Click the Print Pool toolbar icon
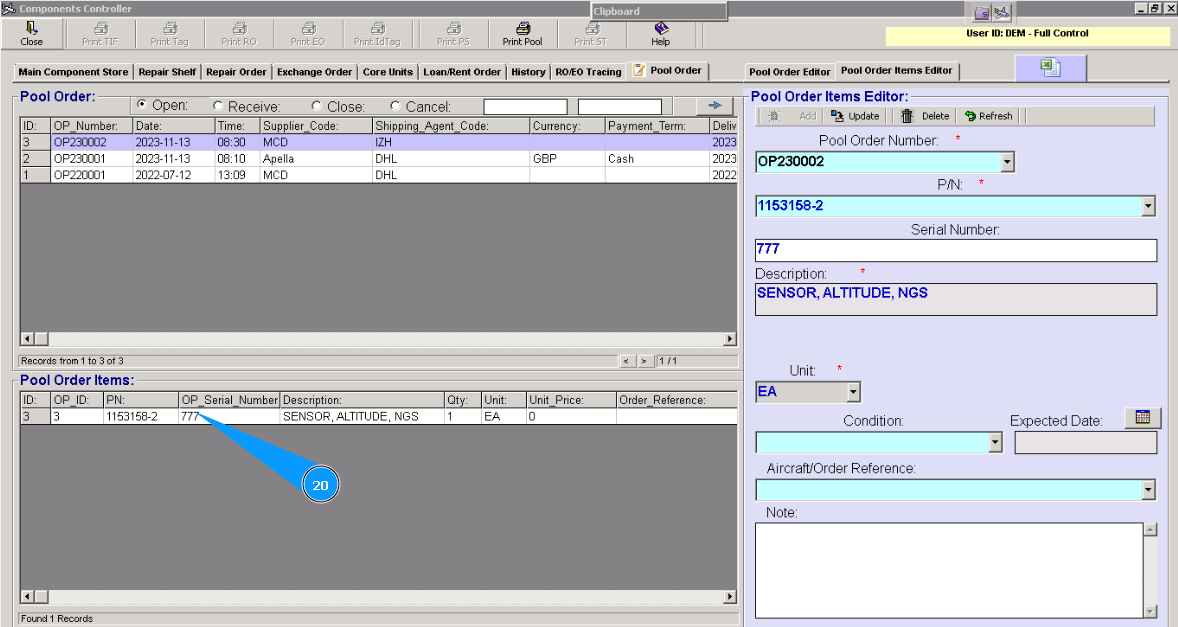The height and width of the screenshot is (627, 1178). 522,35
